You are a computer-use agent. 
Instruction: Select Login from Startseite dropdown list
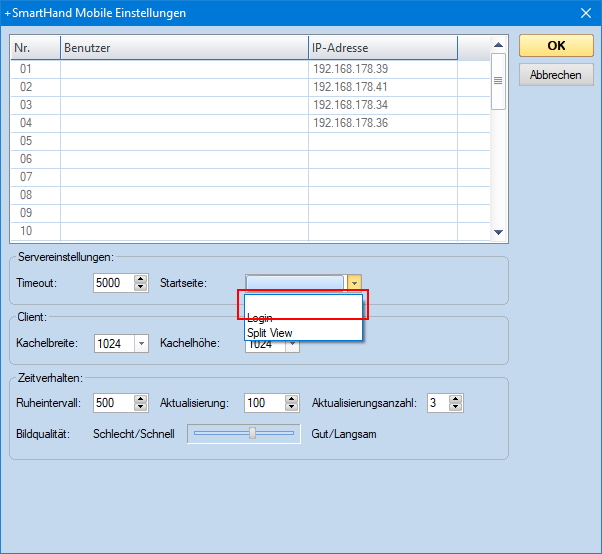(260, 318)
